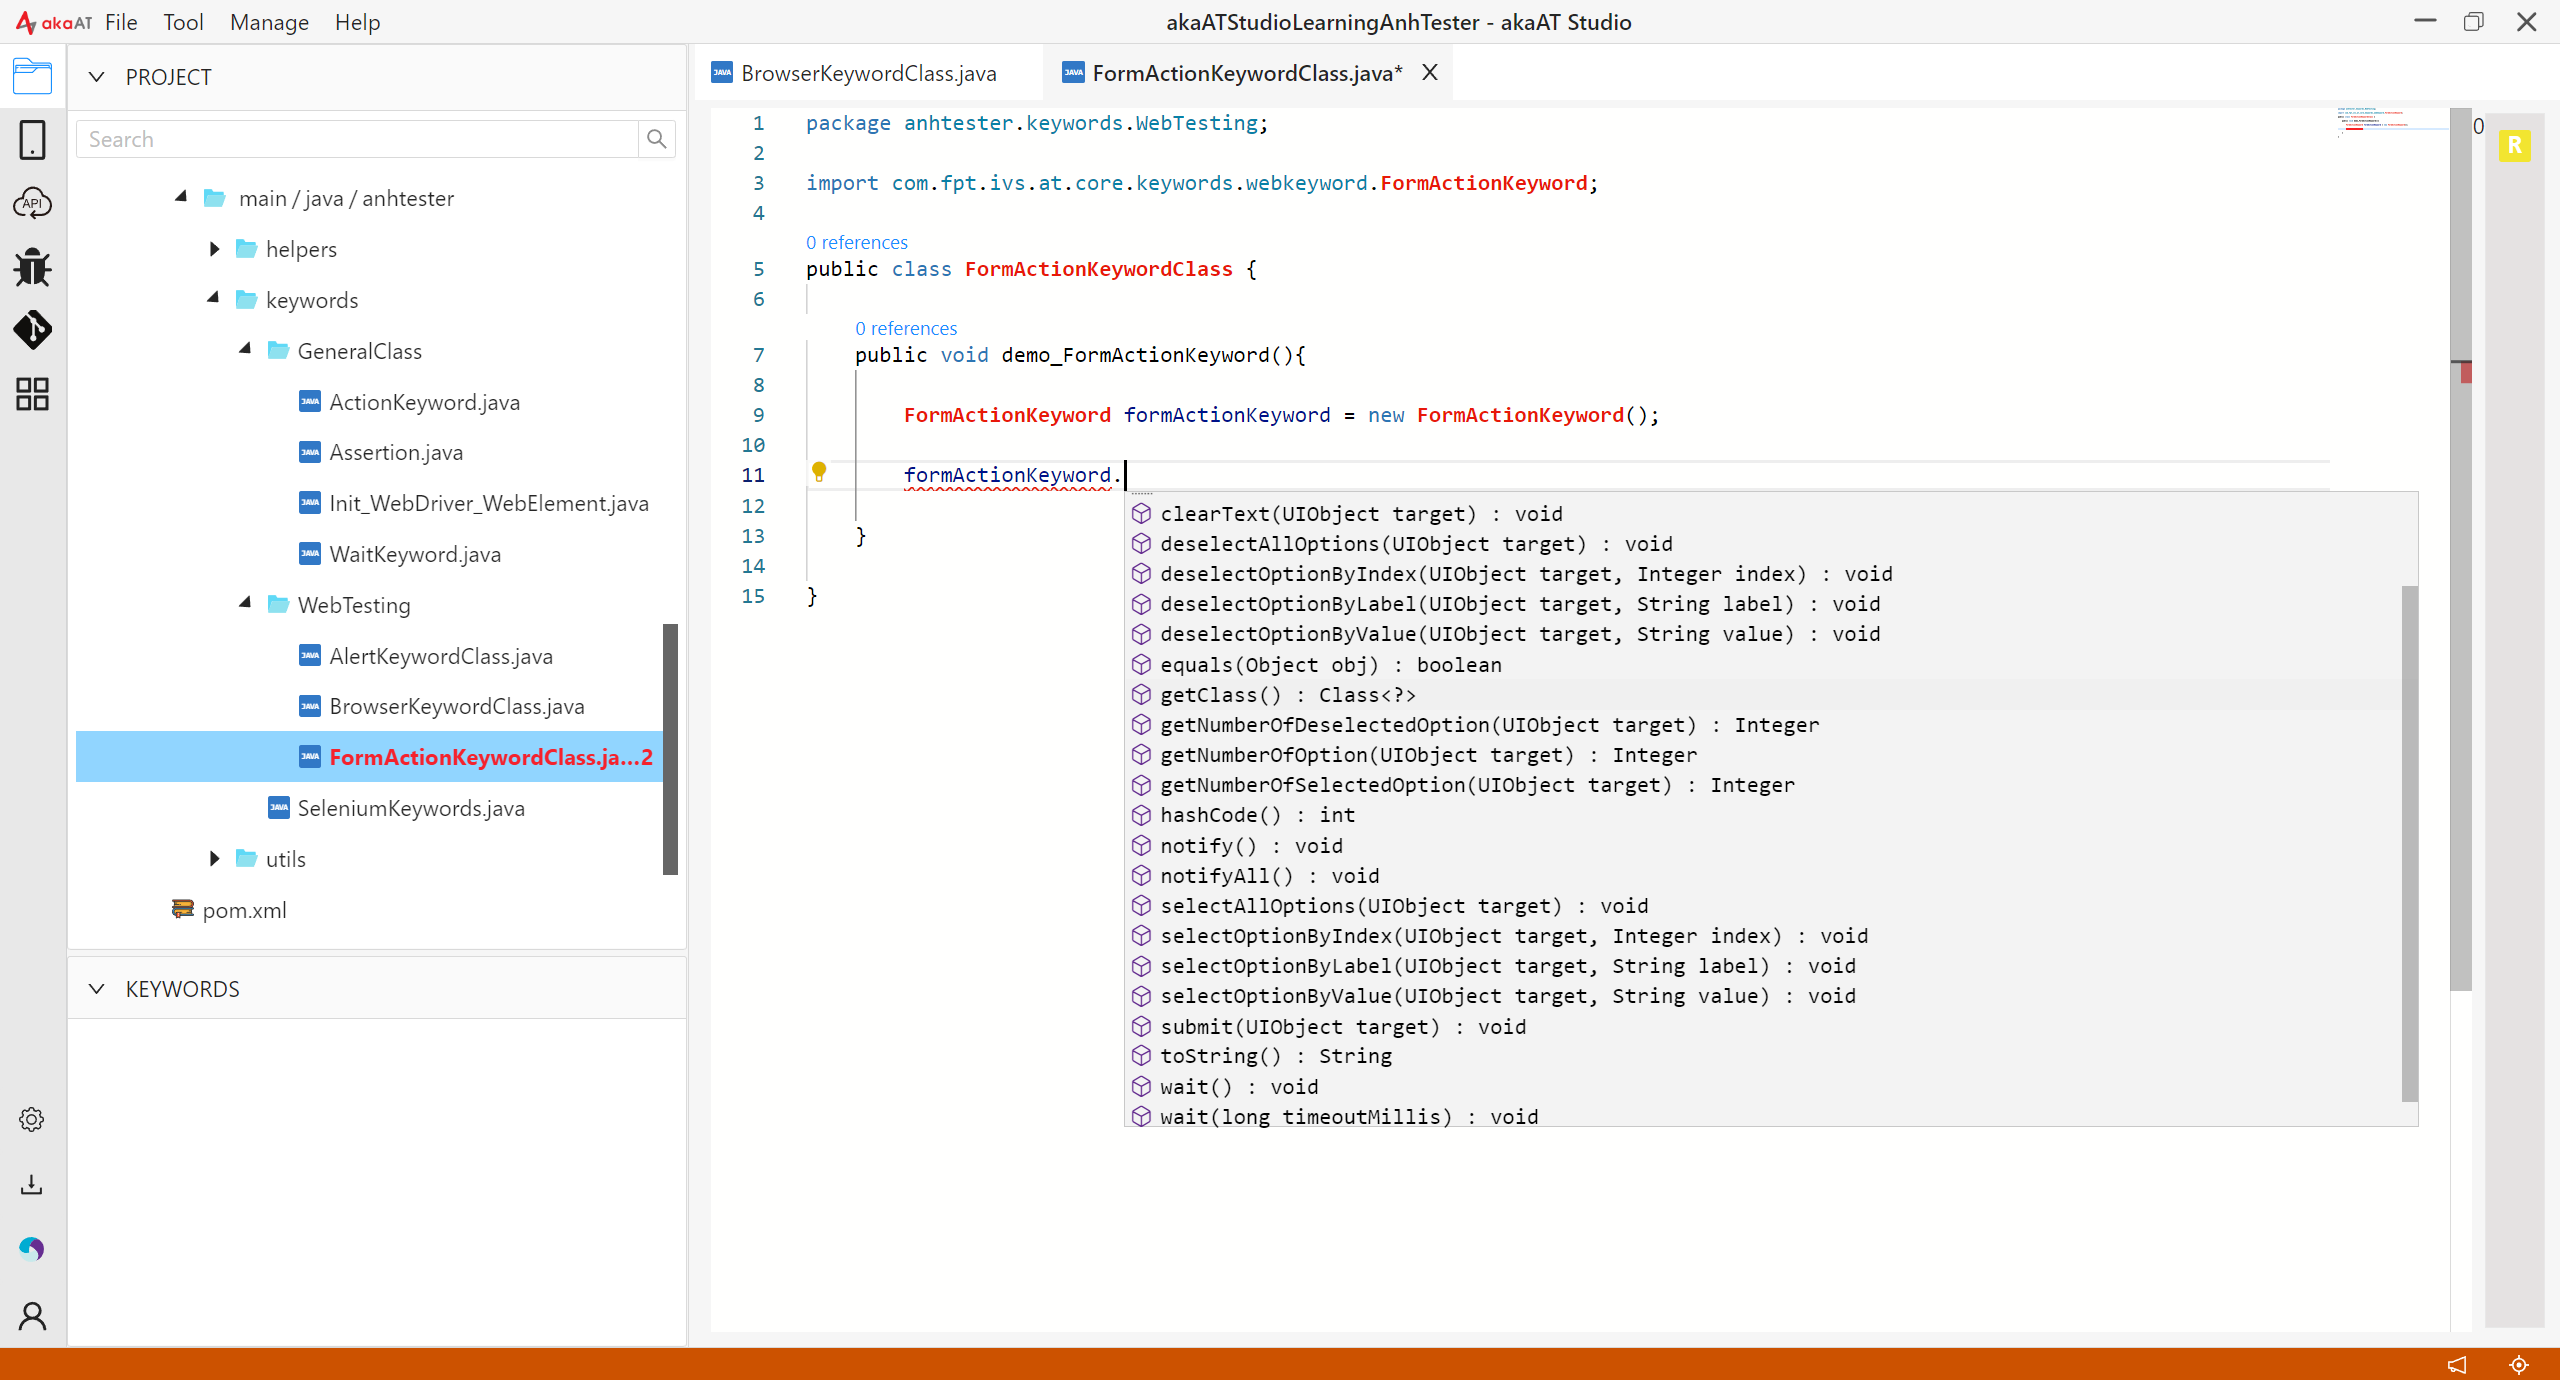Open AlertKeywordClass.java file
The image size is (2560, 1380).
[441, 656]
